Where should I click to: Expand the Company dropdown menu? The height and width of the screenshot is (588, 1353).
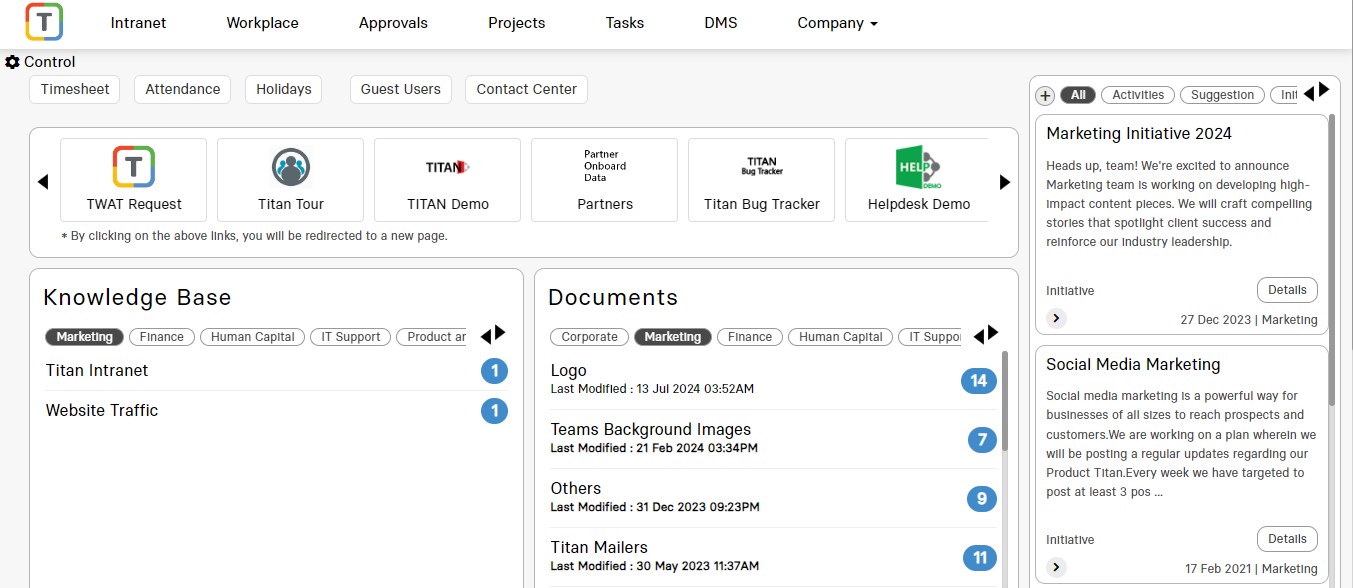[x=837, y=23]
